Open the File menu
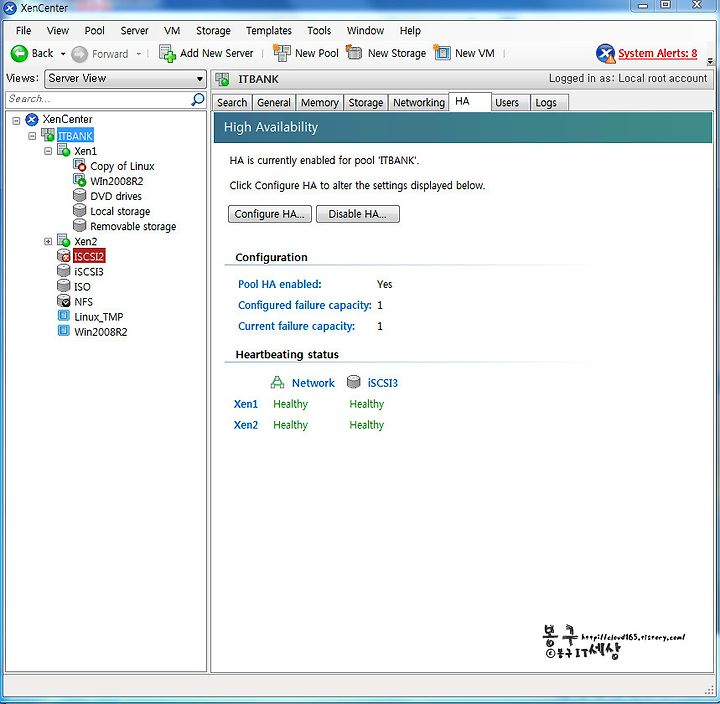Viewport: 720px width, 704px height. (23, 31)
